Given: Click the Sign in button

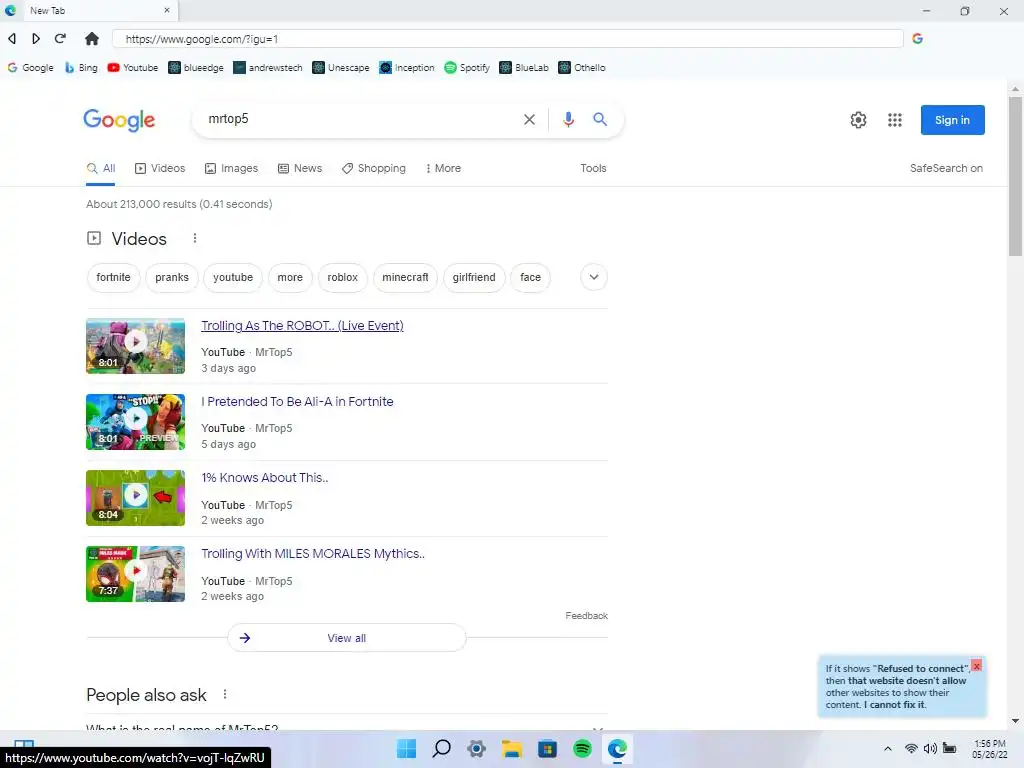Looking at the screenshot, I should 952,120.
